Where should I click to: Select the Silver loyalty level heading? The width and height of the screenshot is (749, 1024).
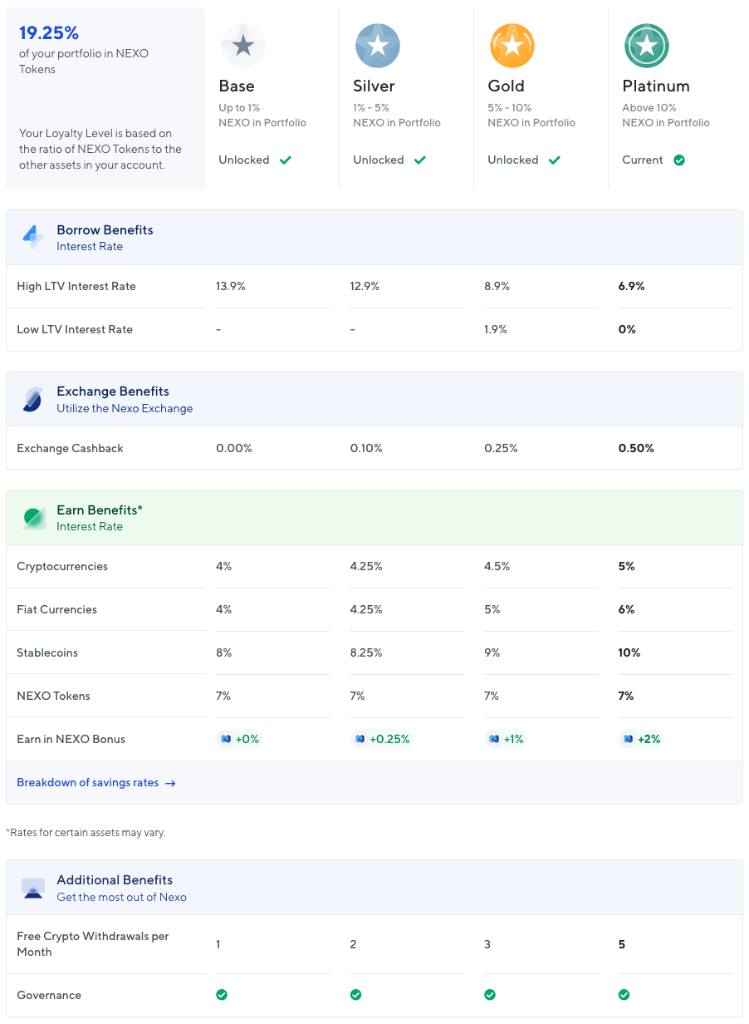click(374, 86)
